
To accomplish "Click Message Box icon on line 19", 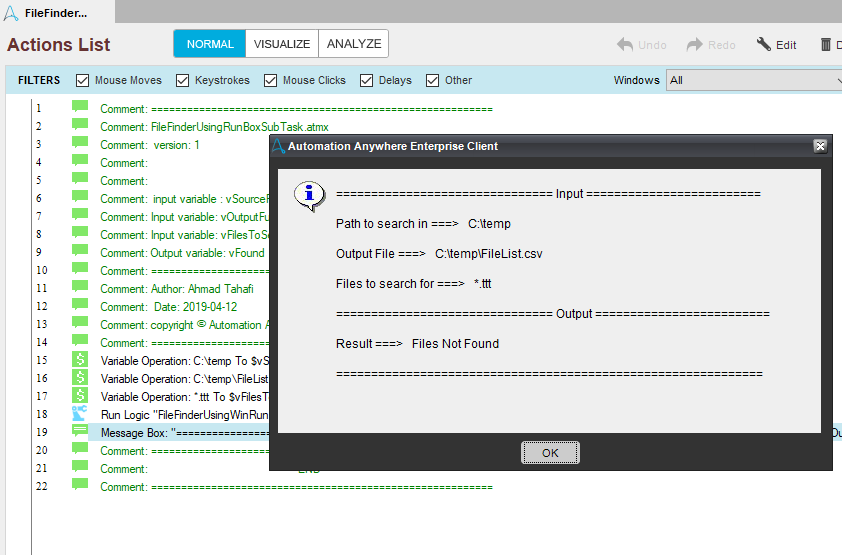I will coord(80,430).
